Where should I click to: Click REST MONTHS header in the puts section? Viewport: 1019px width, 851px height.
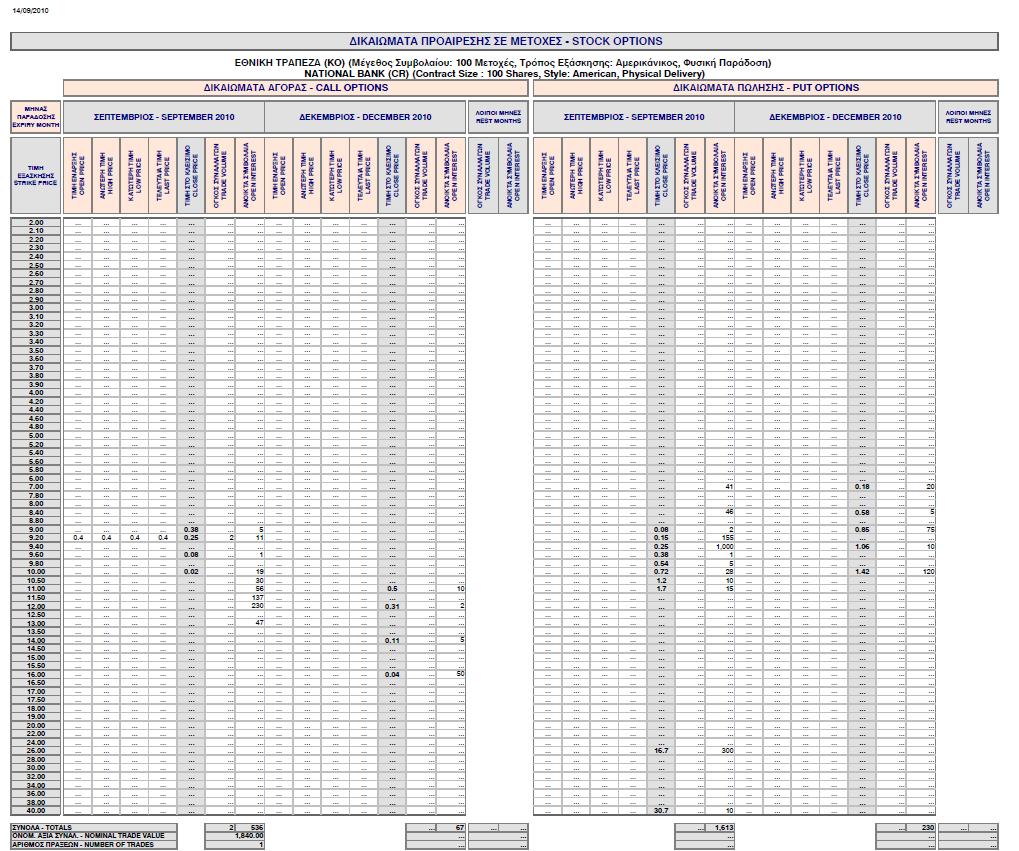[x=968, y=117]
